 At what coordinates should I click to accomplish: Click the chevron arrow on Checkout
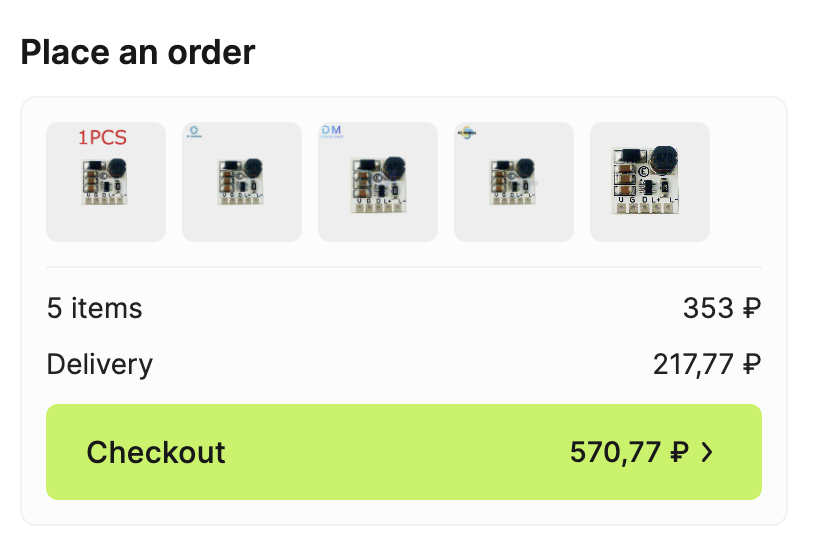point(707,452)
